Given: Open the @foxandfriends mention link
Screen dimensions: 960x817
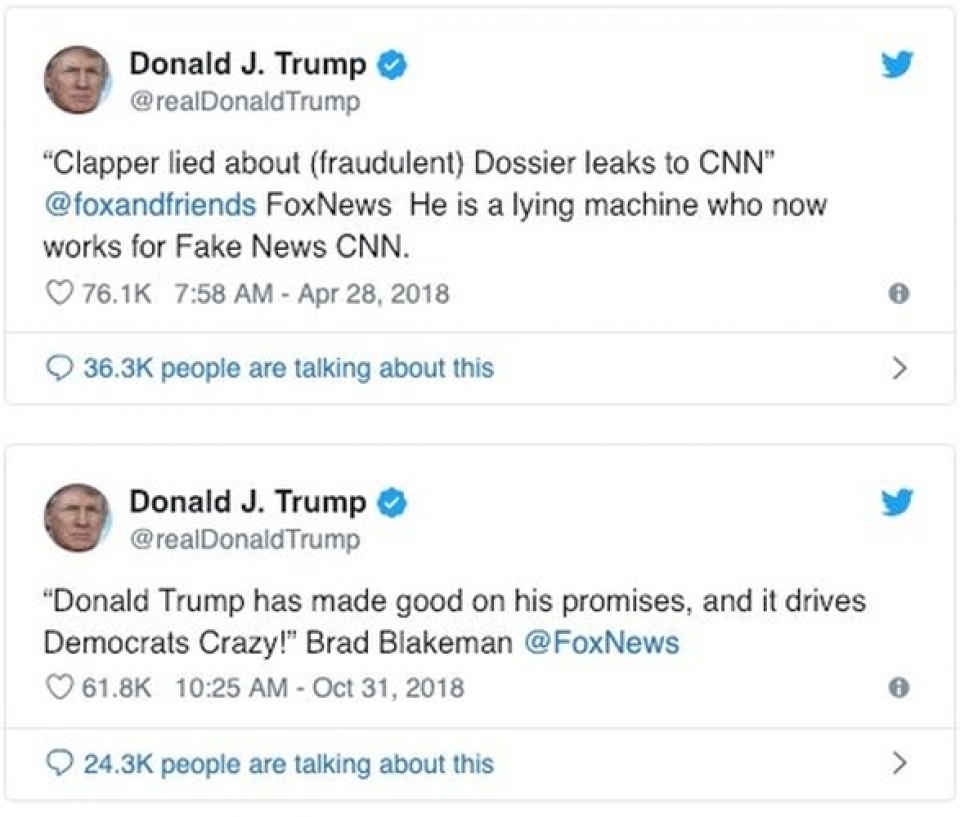Looking at the screenshot, I should coord(150,206).
